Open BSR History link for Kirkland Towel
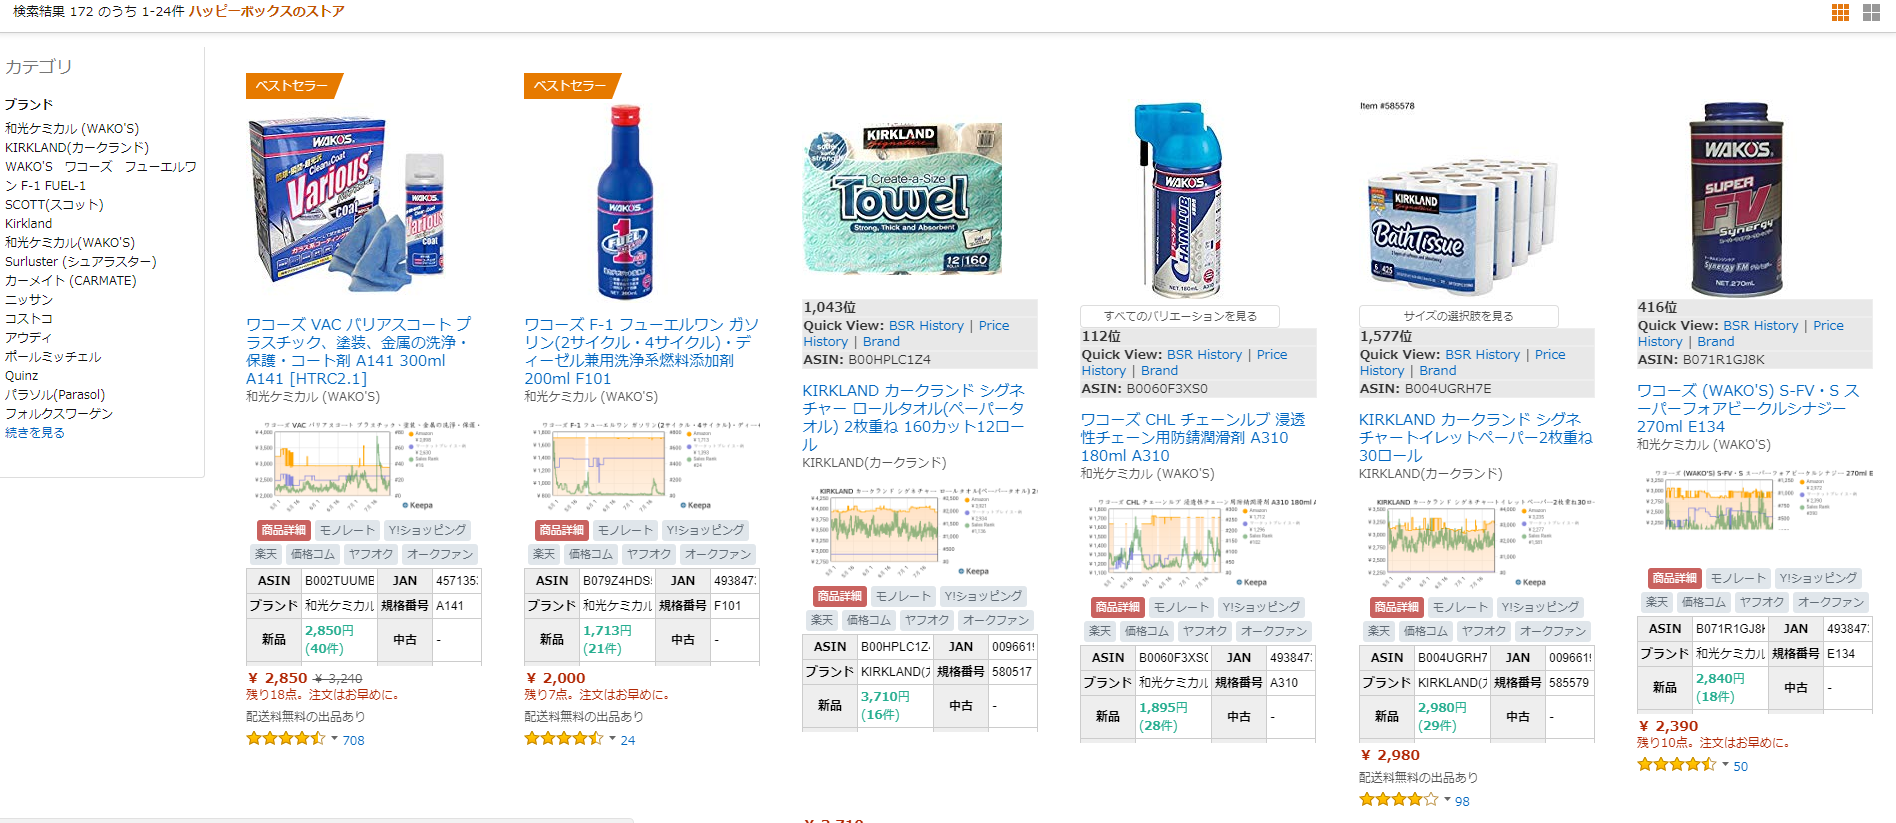Screen dimensions: 1896x823 (x=926, y=326)
